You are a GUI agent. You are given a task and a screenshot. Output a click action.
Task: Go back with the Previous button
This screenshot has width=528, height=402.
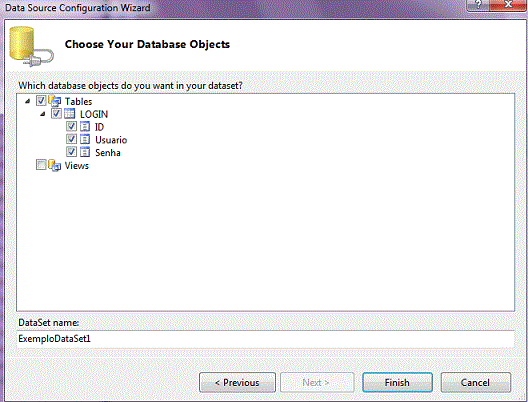click(x=237, y=382)
